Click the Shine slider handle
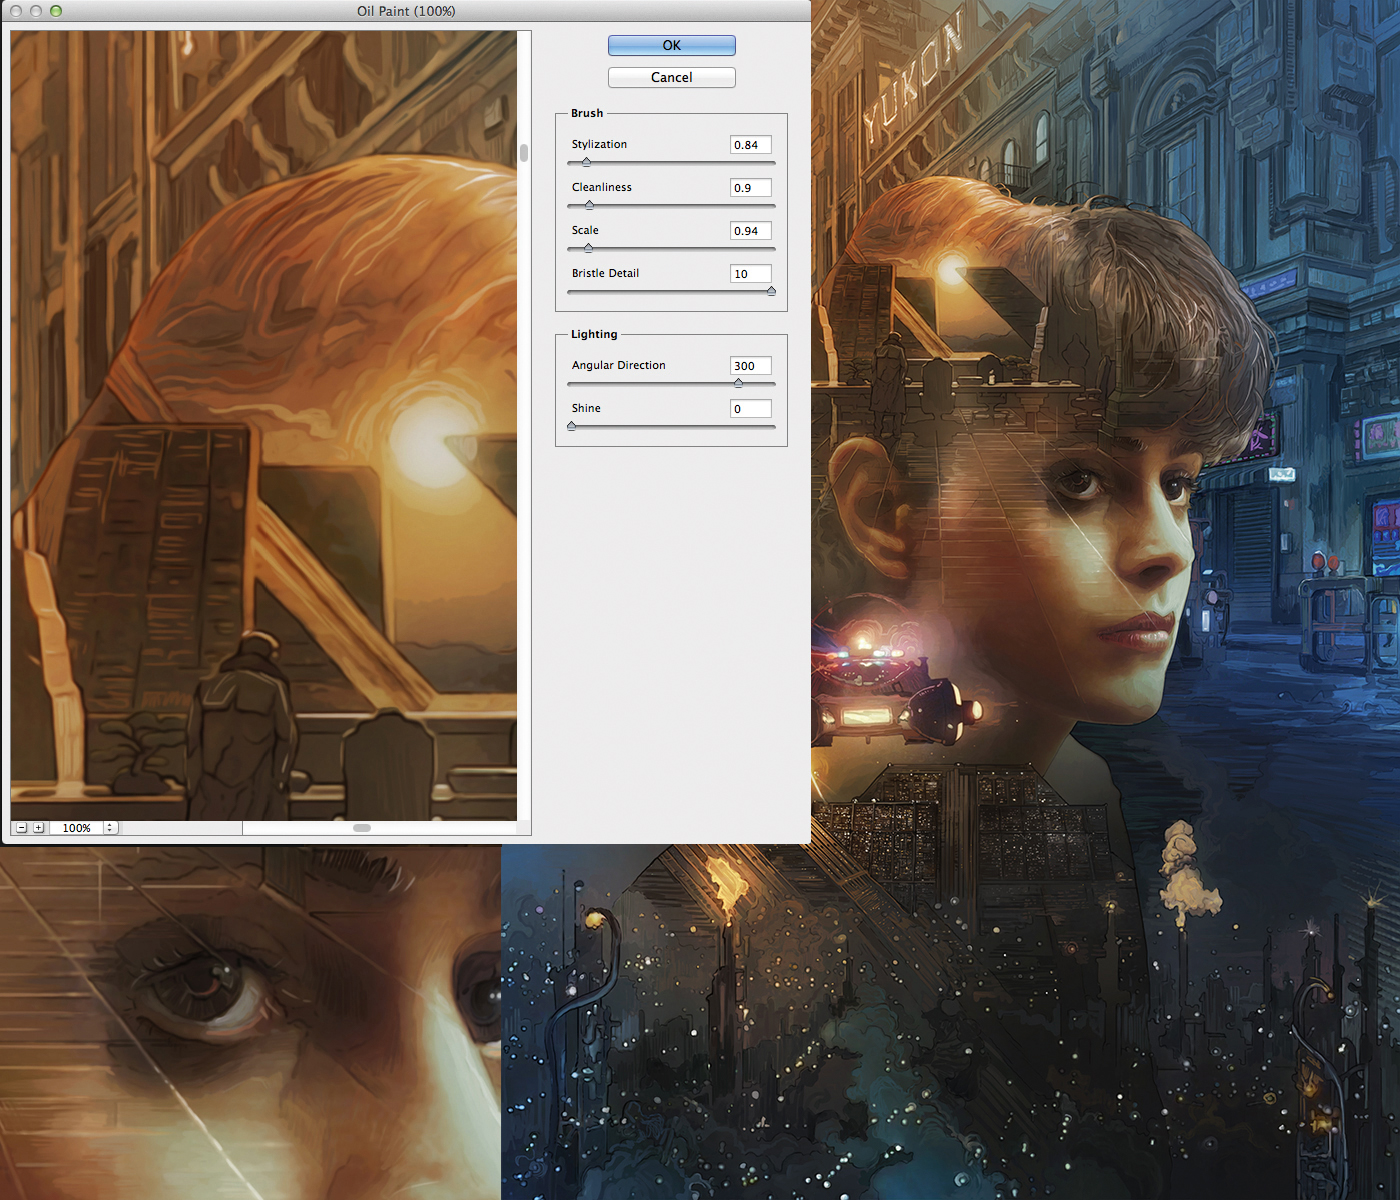The height and width of the screenshot is (1200, 1400). [571, 426]
